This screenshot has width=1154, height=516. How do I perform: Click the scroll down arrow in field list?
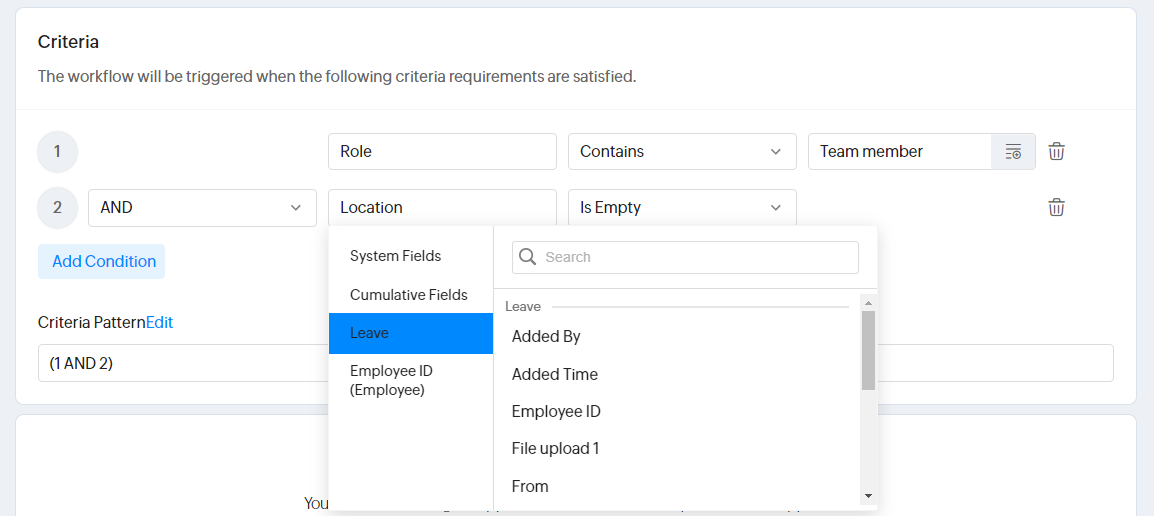click(x=867, y=496)
